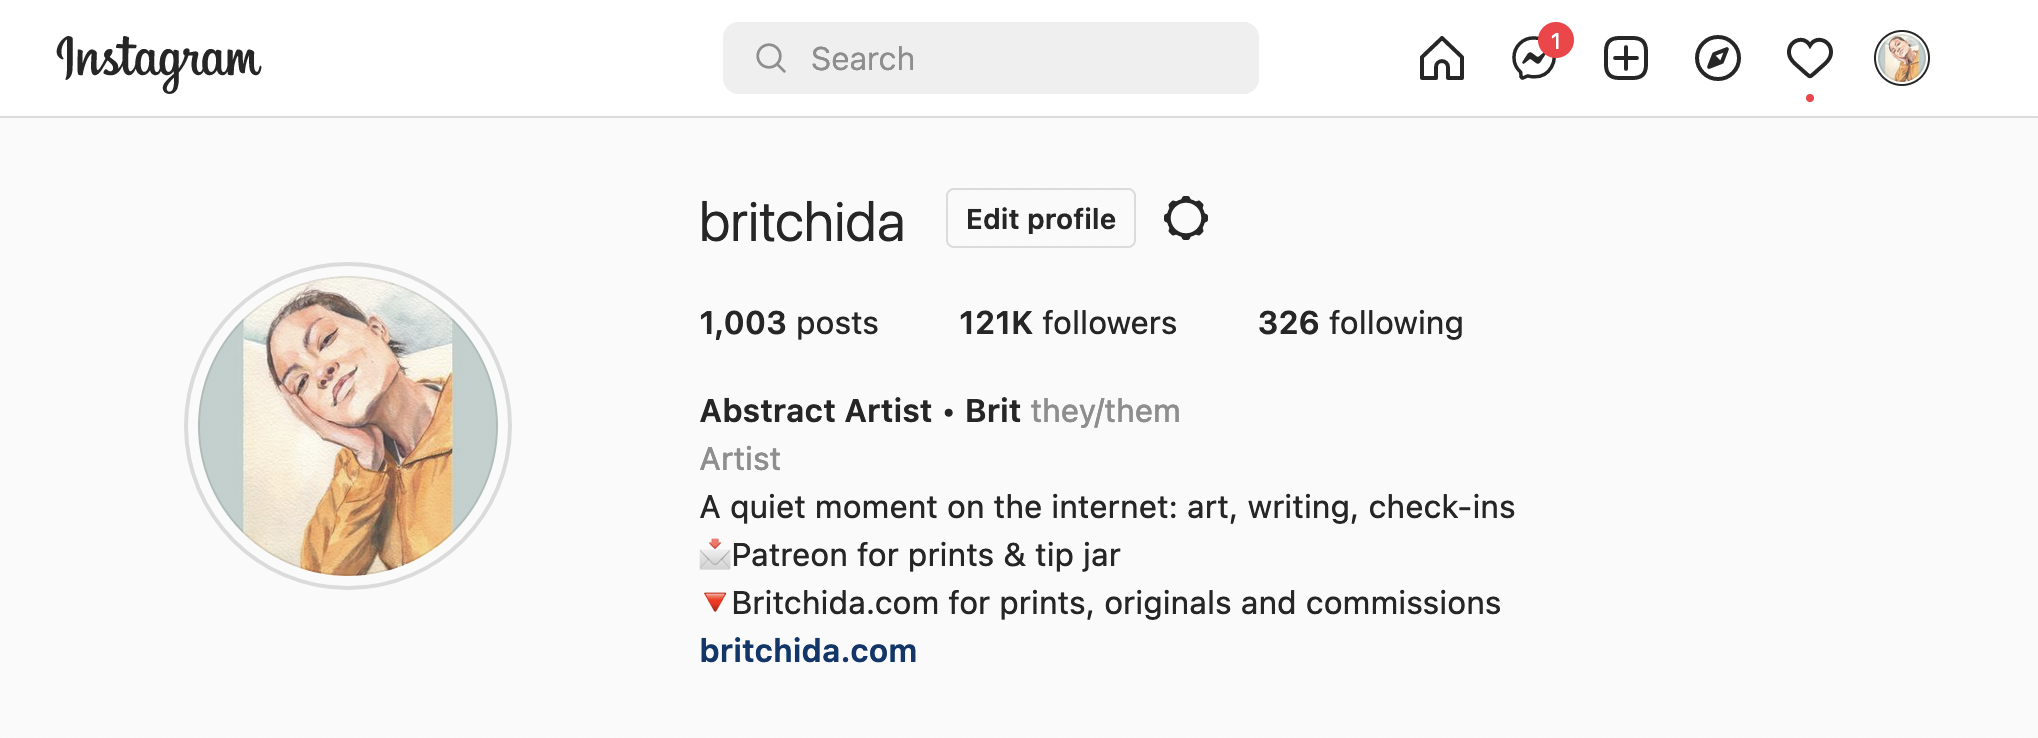View the 326 following list
2038x738 pixels.
[x=1360, y=322]
